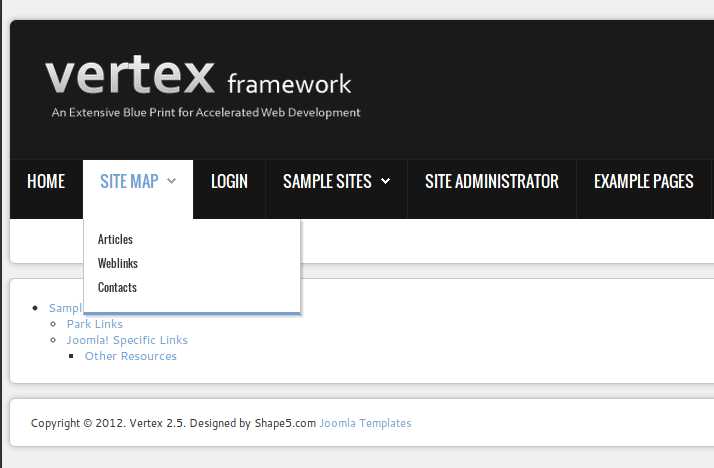Open the Joomla! Specific Links link
This screenshot has width=714, height=468.
127,340
